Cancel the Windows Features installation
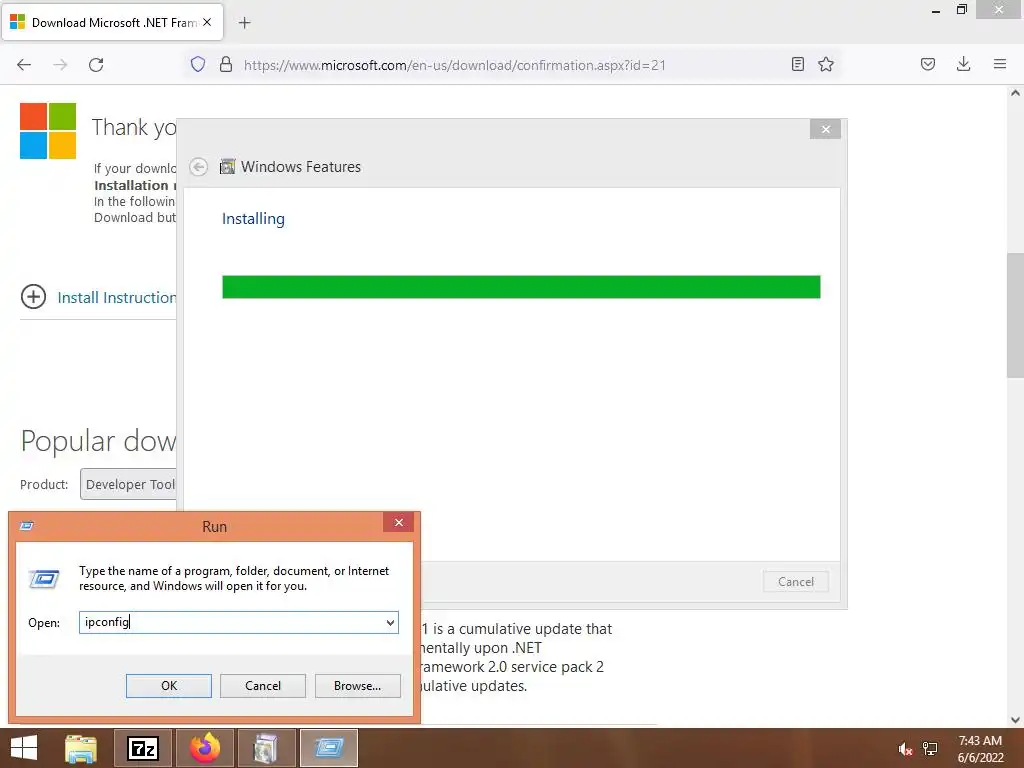Viewport: 1024px width, 768px height. click(795, 582)
